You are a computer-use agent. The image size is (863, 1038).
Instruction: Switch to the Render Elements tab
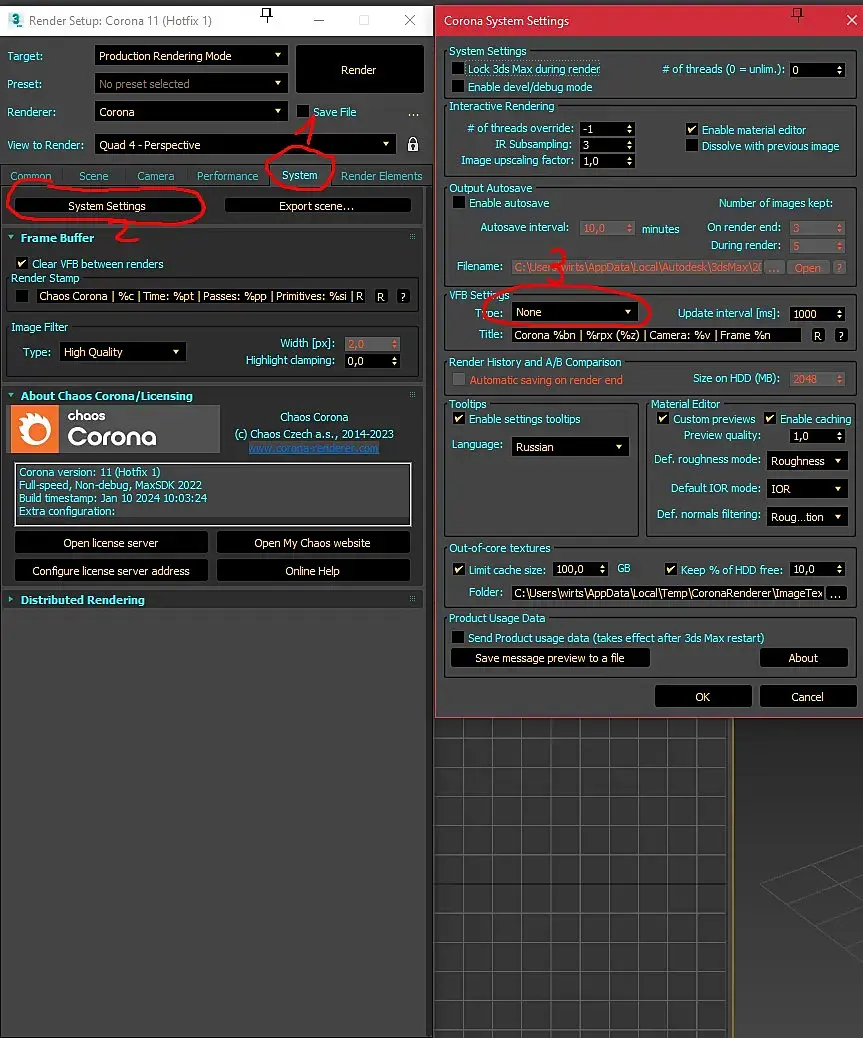pos(381,176)
